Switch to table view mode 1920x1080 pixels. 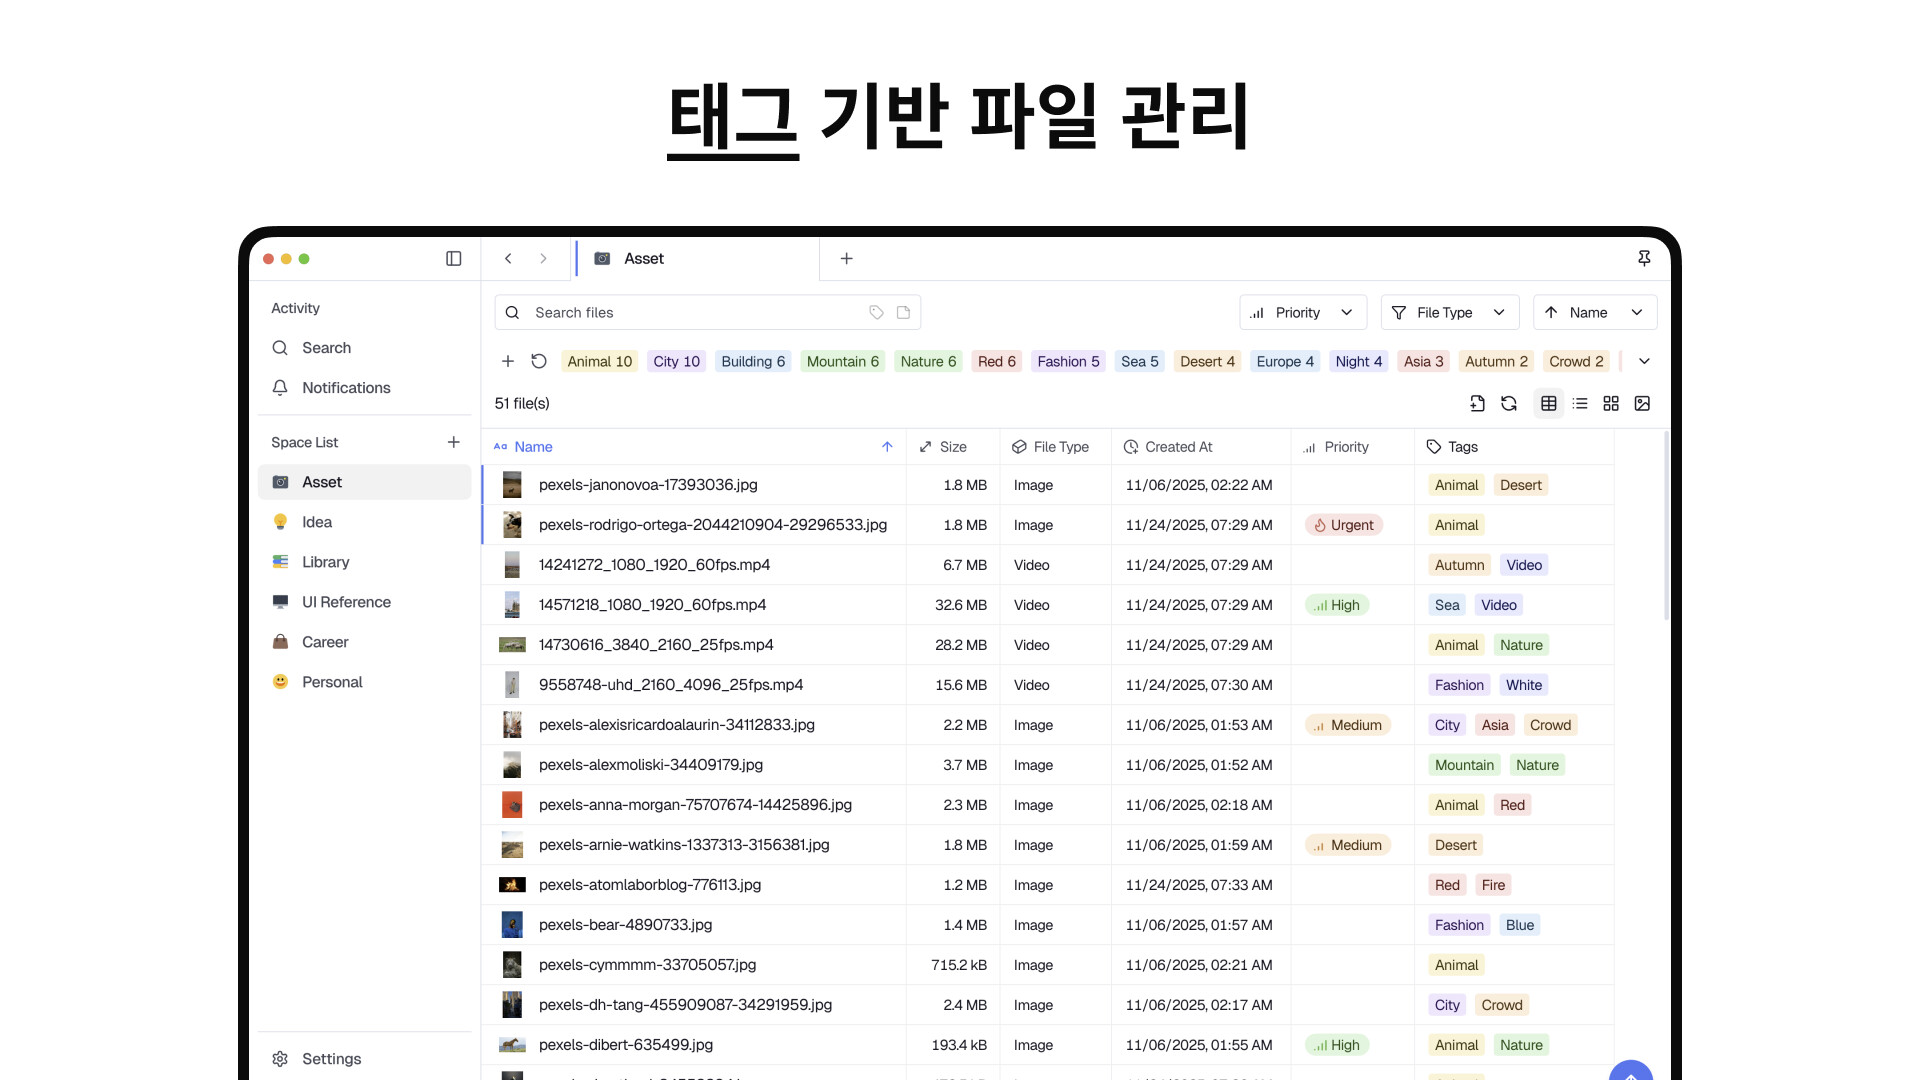coord(1548,404)
